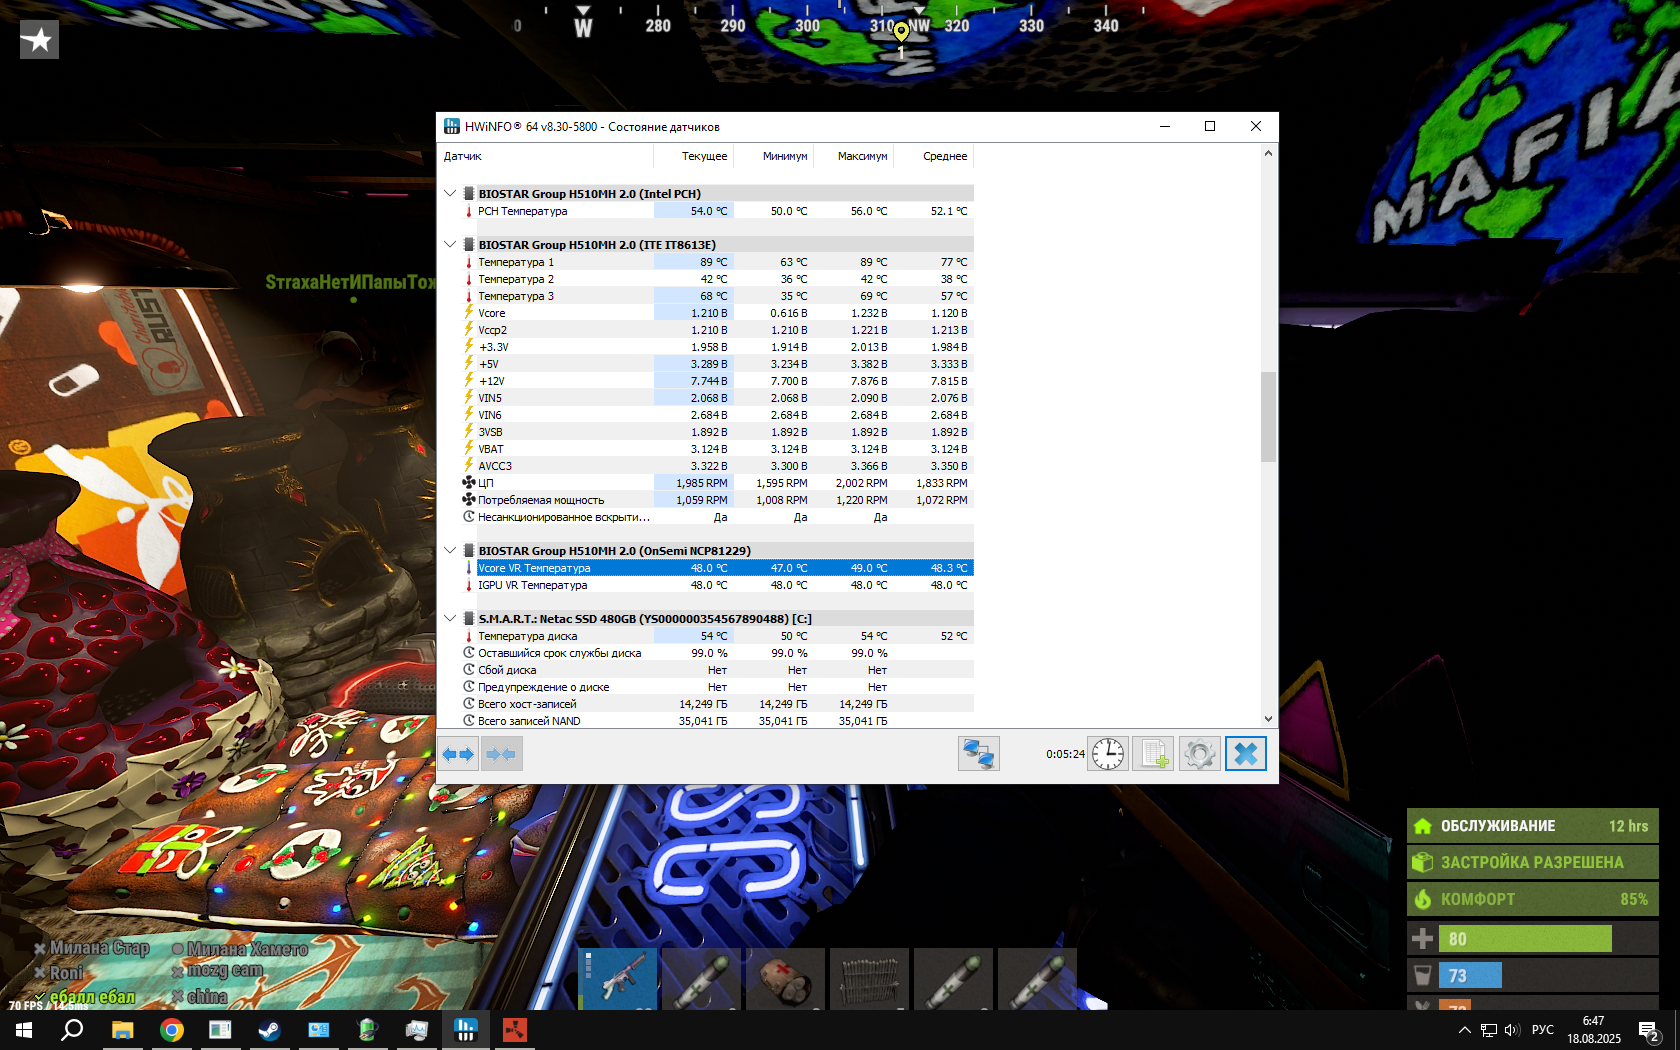Collapse the Netac SSD S.M.A.R.T. group

pyautogui.click(x=450, y=619)
